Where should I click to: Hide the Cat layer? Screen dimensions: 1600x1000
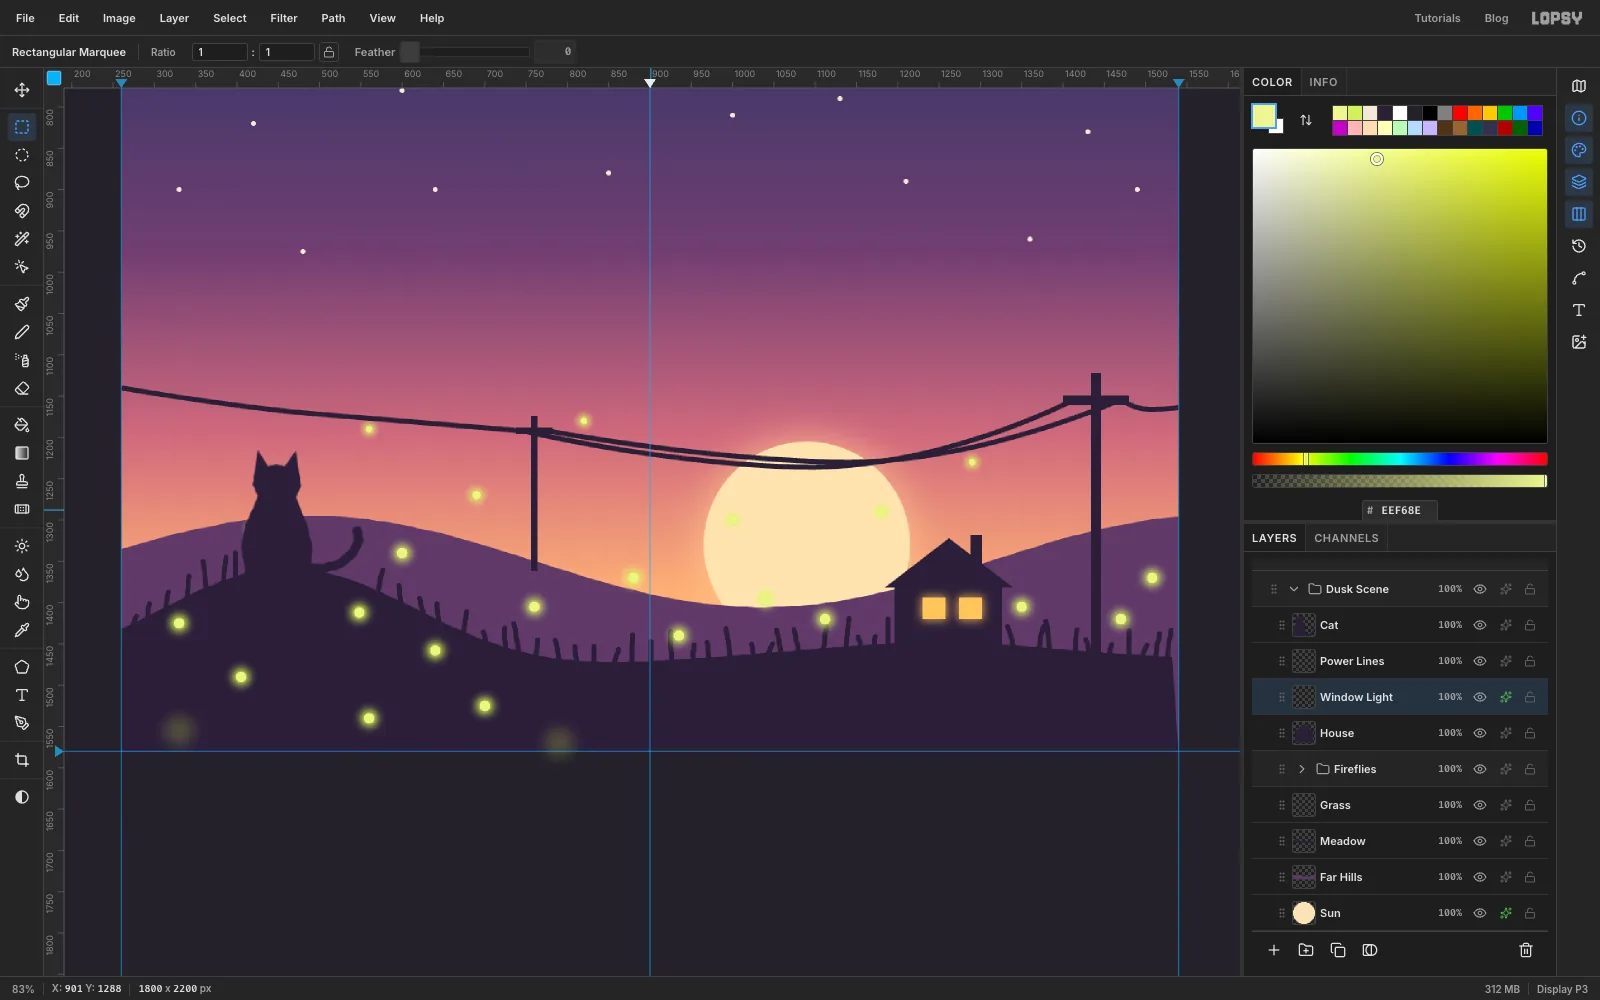tap(1480, 625)
